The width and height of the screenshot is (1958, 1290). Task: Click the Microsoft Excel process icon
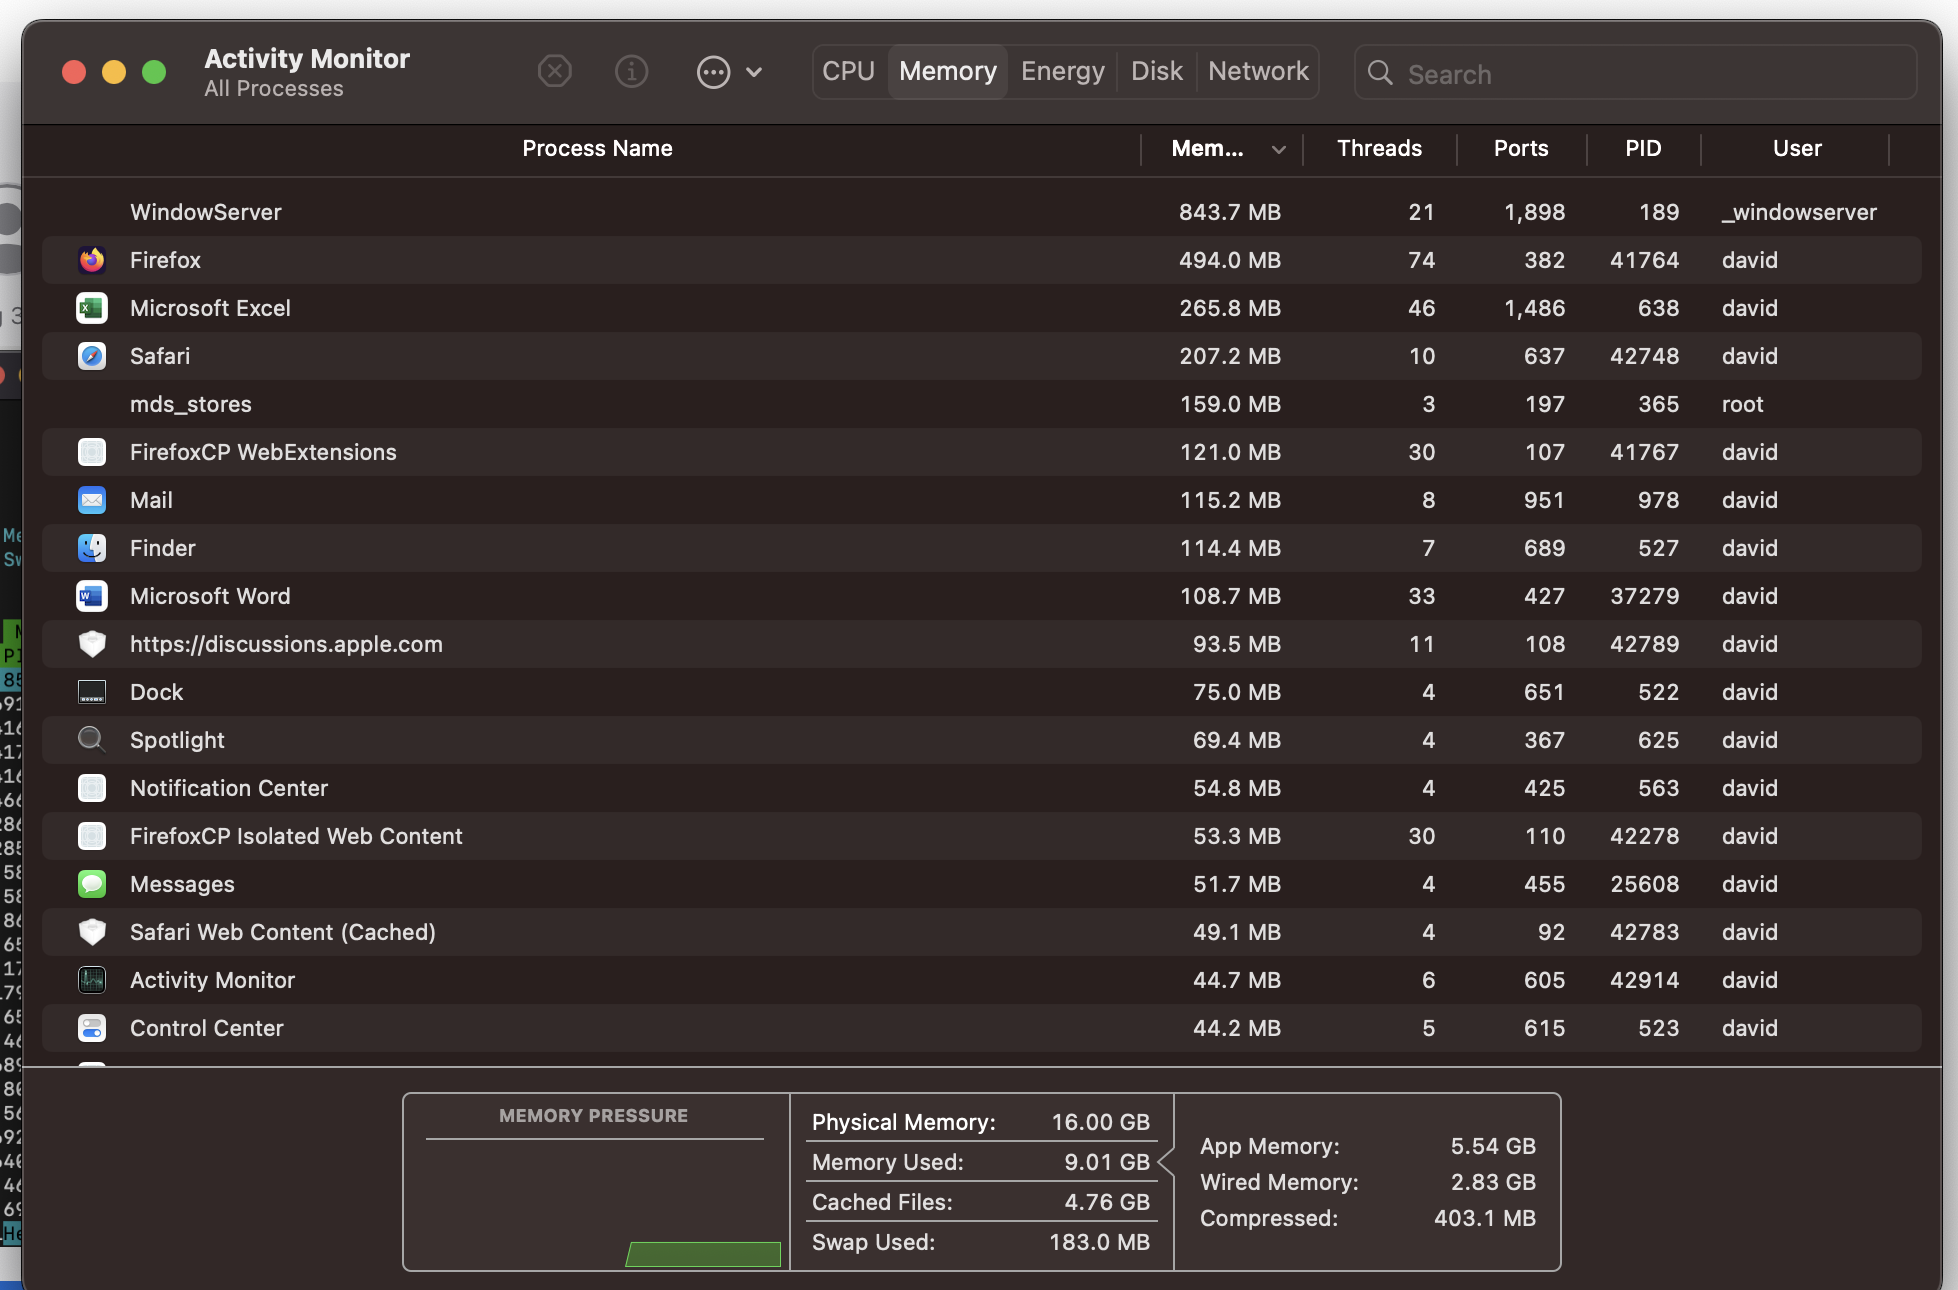point(92,308)
